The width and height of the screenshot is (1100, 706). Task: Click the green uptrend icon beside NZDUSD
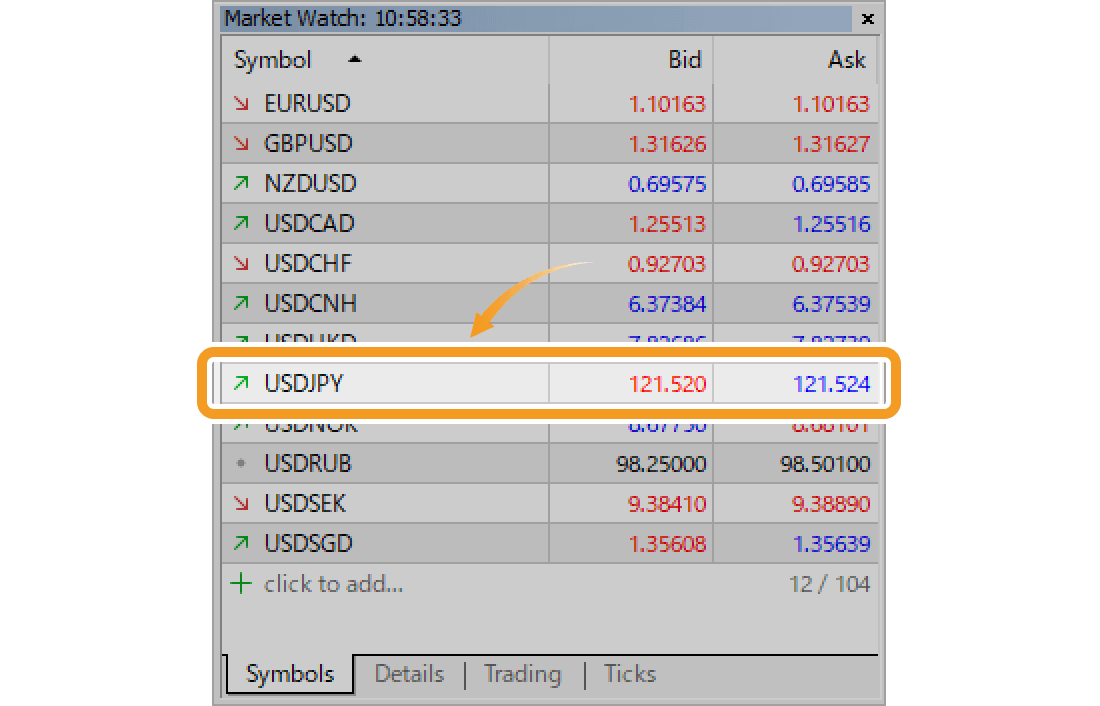click(242, 183)
